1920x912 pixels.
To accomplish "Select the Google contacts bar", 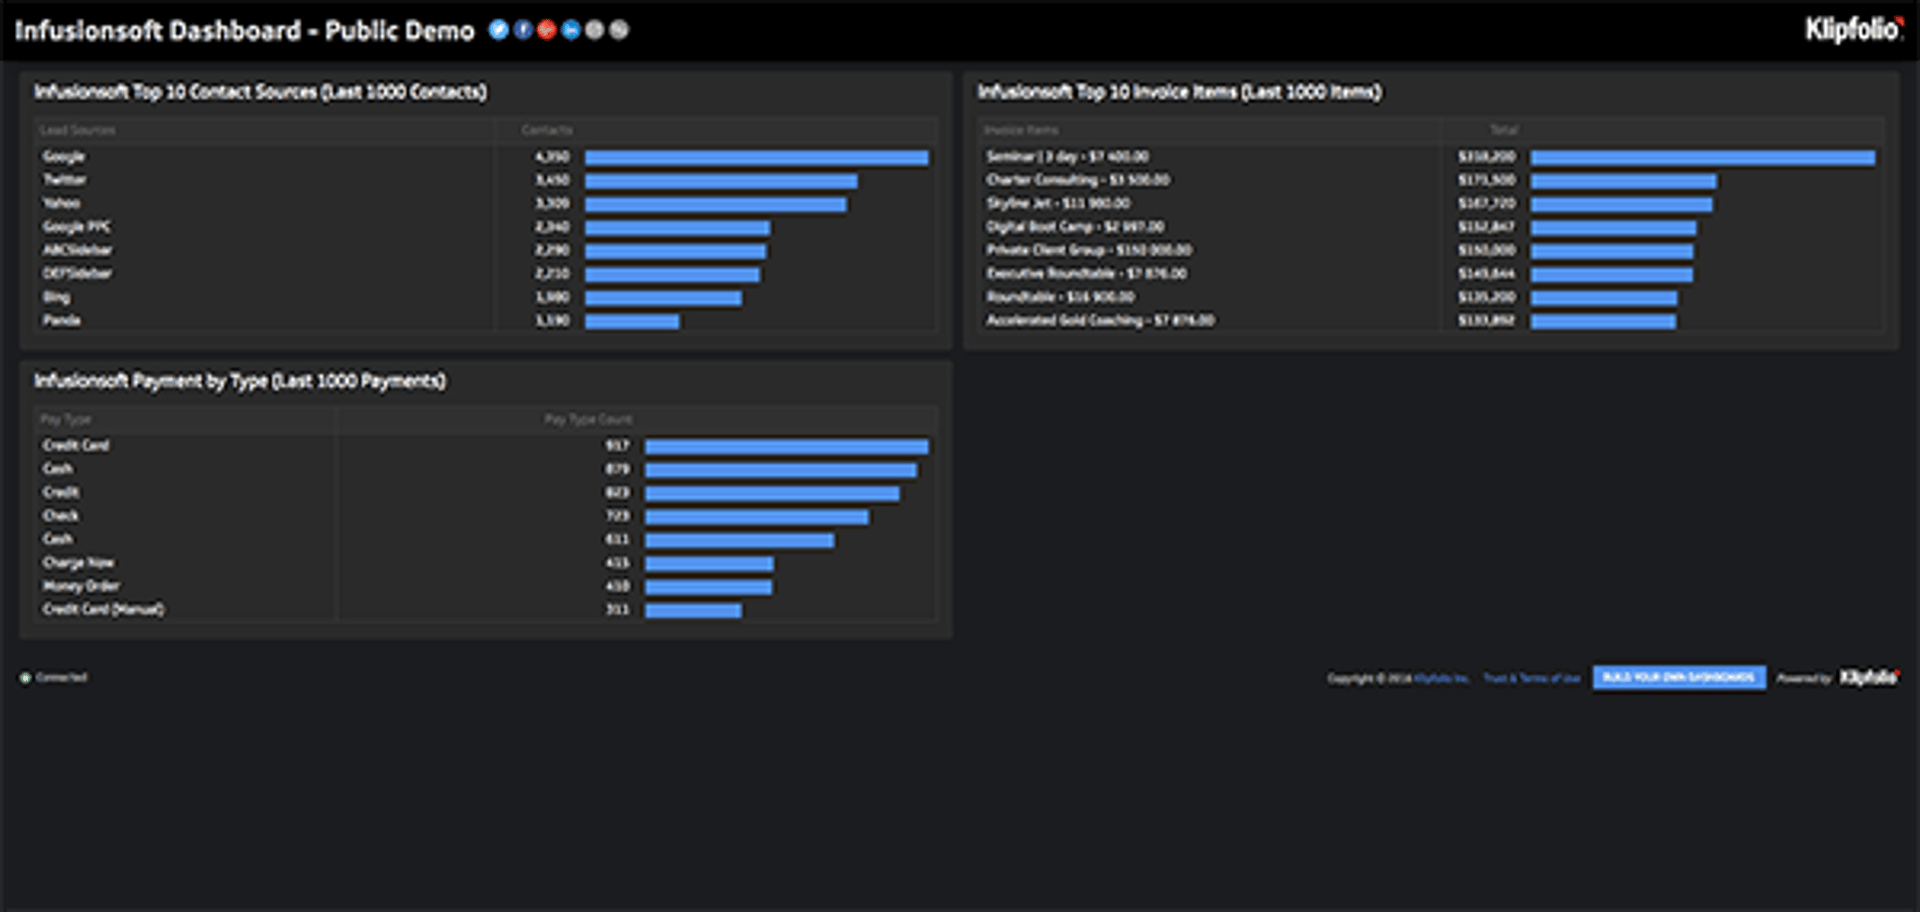I will point(756,158).
